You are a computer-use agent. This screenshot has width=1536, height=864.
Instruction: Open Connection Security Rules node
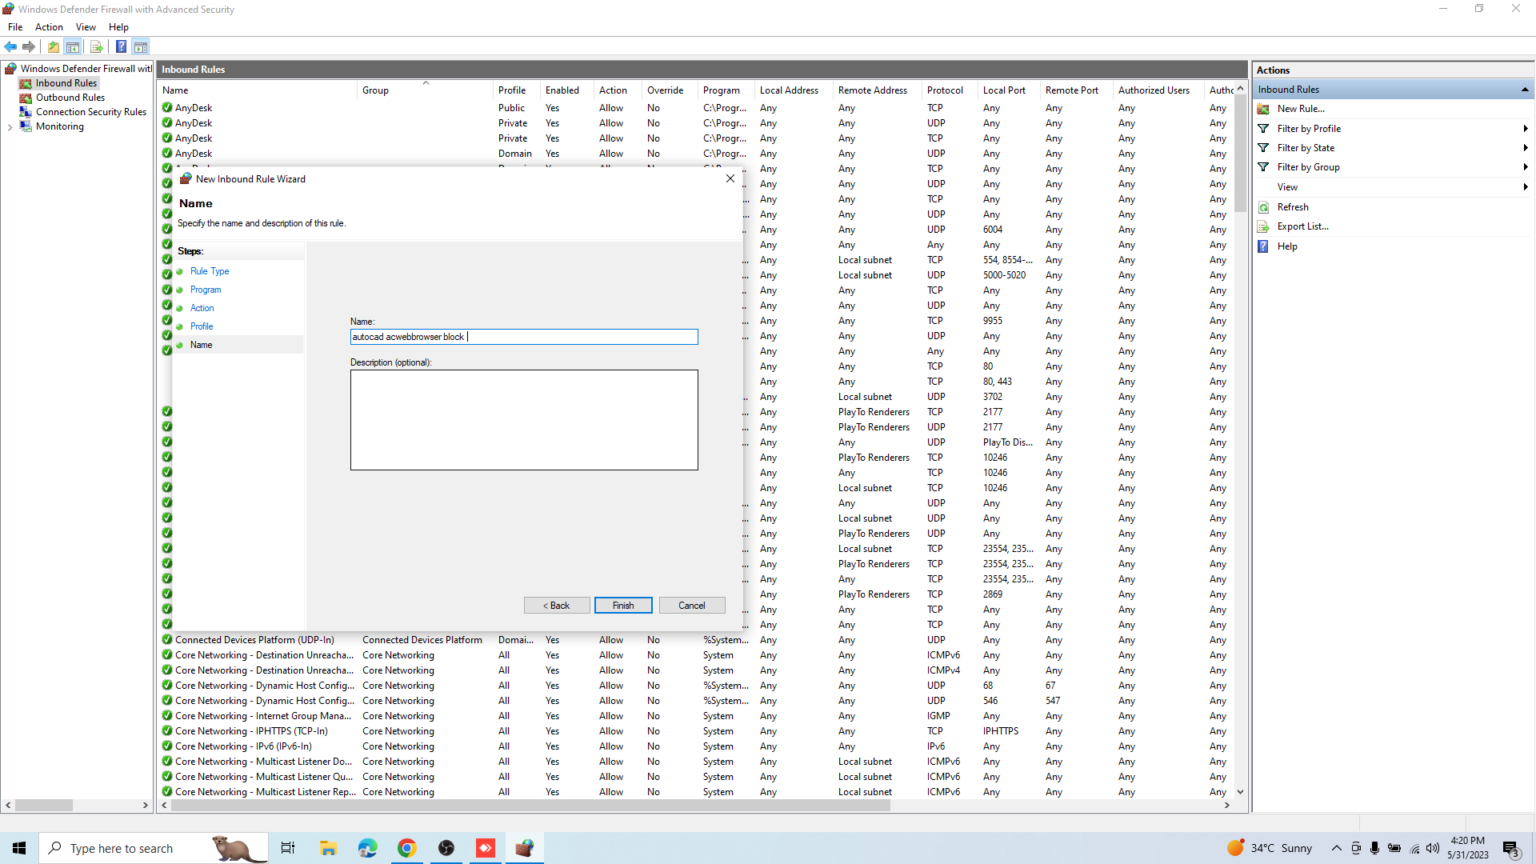pyautogui.click(x=90, y=112)
